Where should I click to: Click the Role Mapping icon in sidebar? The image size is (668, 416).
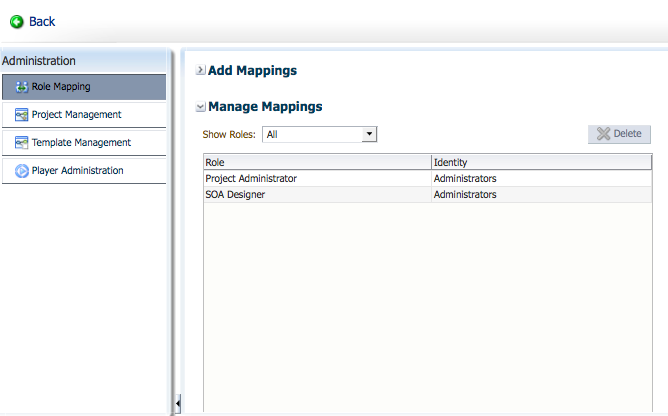coord(22,87)
